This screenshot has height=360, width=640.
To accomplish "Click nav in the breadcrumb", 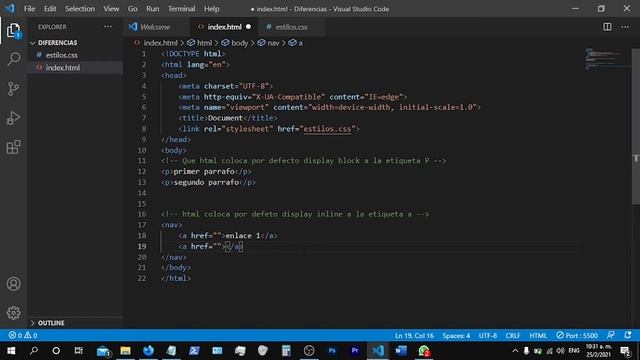I will 269,43.
